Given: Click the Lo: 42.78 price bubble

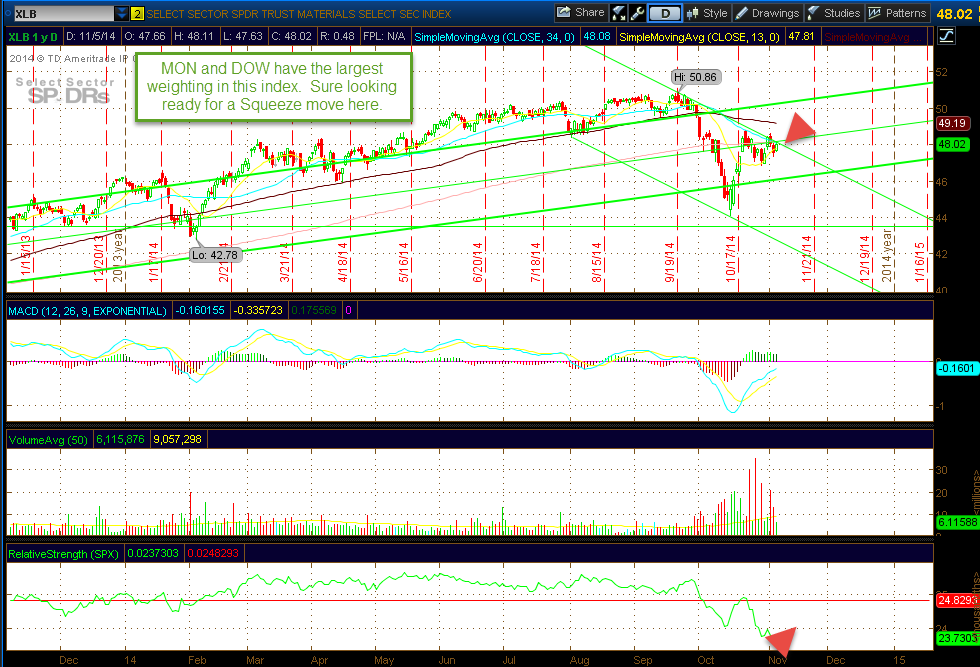Looking at the screenshot, I should pyautogui.click(x=216, y=254).
